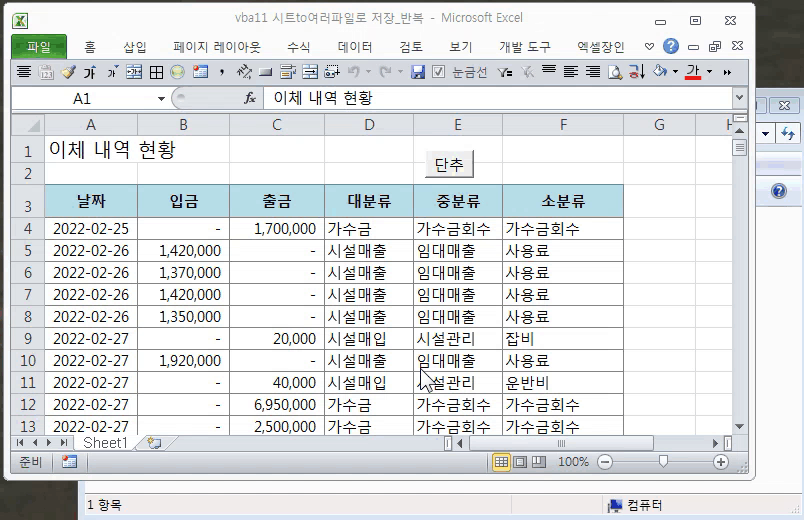Switch to Page Layout view
The height and width of the screenshot is (520, 804).
click(520, 462)
